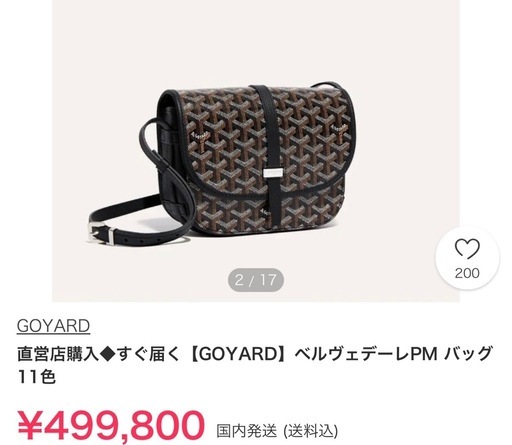Click the 国内発送 (送料込) shipping label
The height and width of the screenshot is (445, 512).
(x=277, y=431)
